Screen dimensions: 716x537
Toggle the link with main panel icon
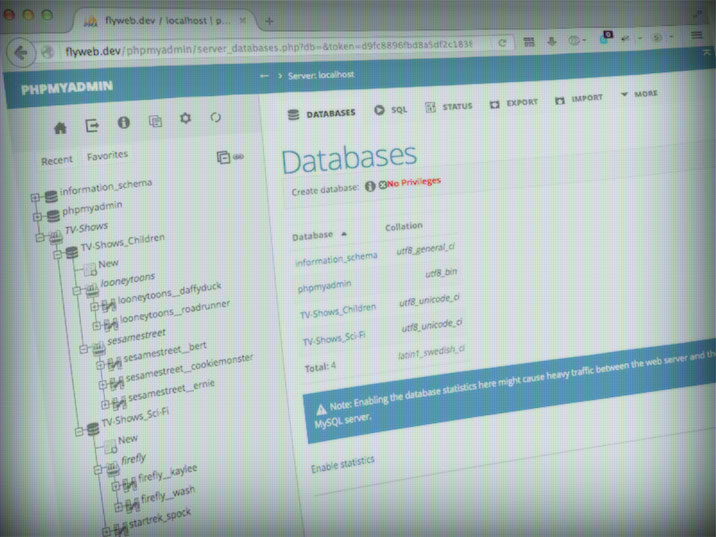point(238,157)
